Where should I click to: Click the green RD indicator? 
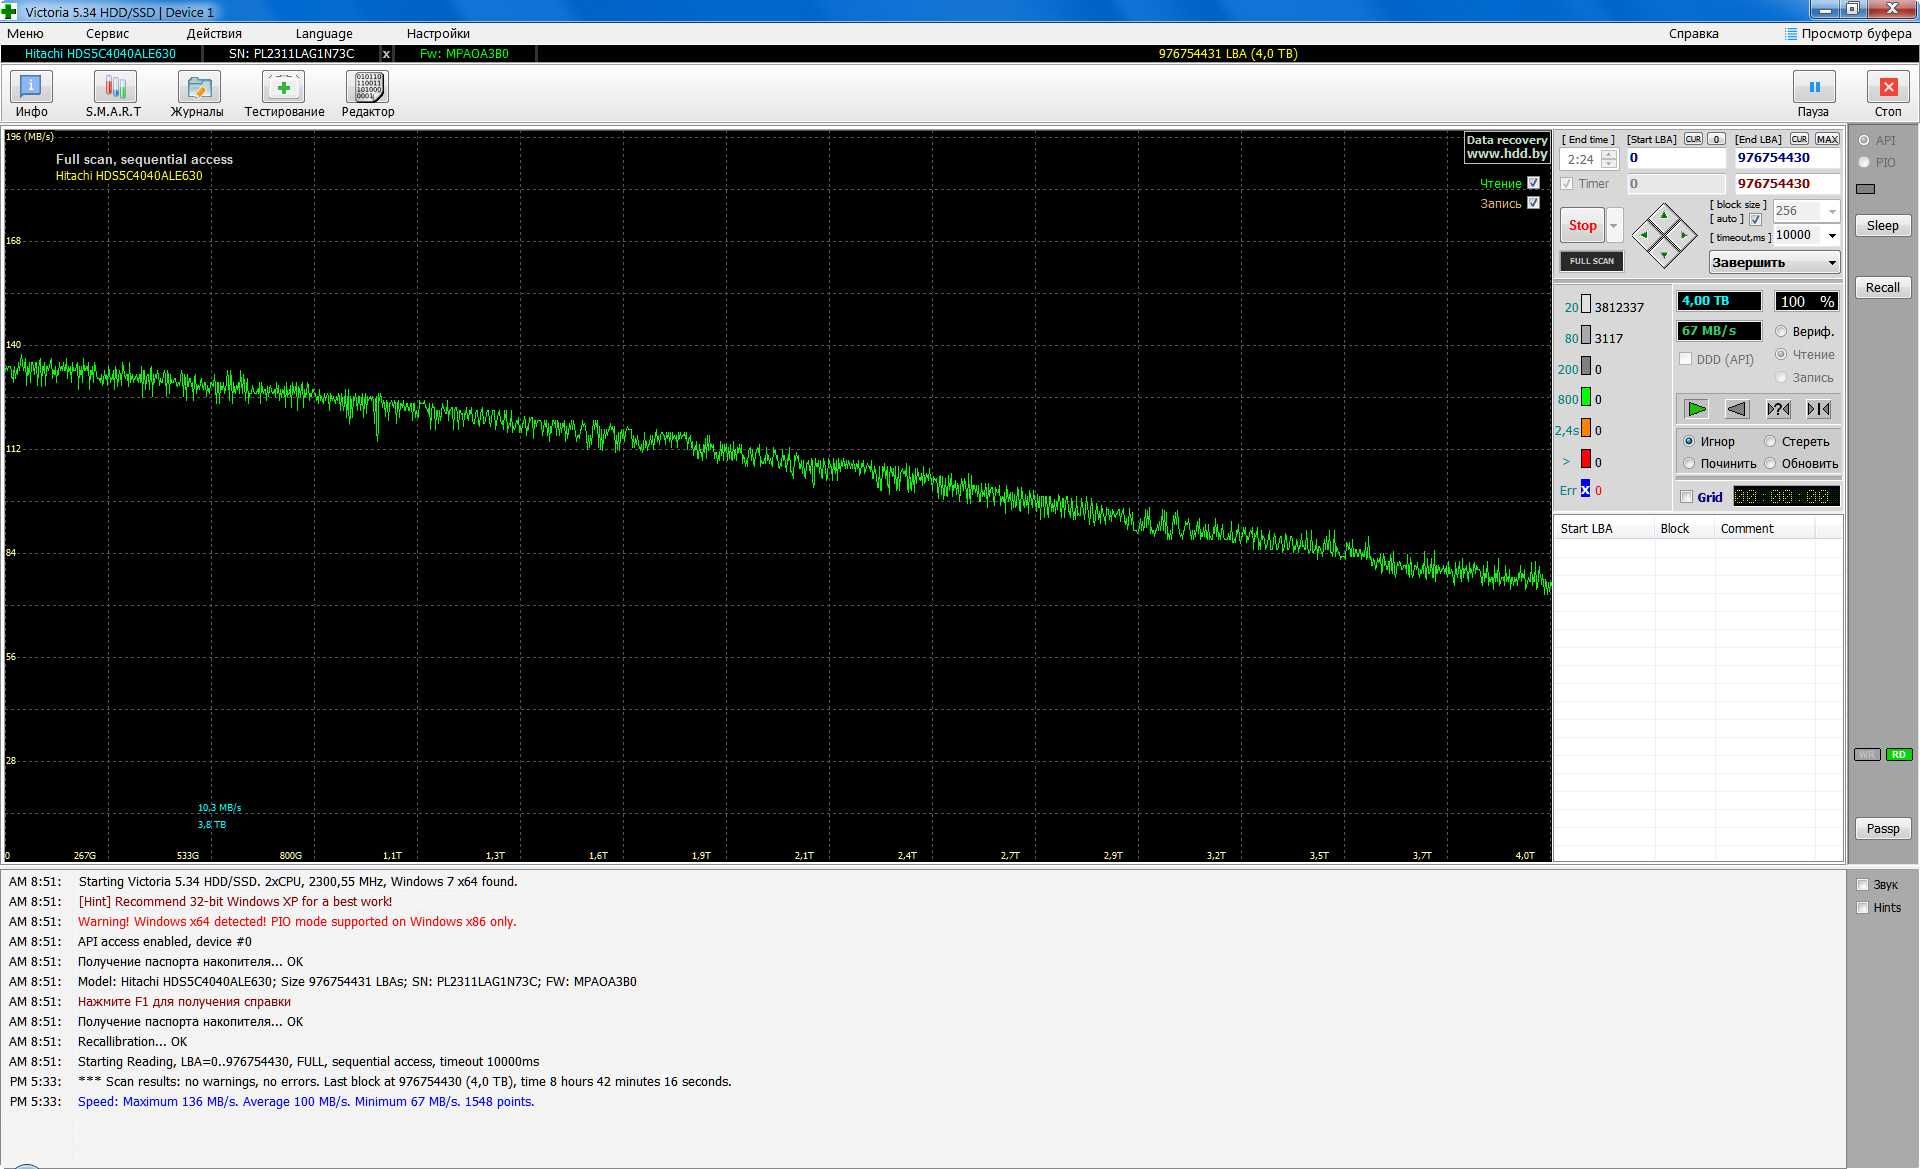(1898, 754)
